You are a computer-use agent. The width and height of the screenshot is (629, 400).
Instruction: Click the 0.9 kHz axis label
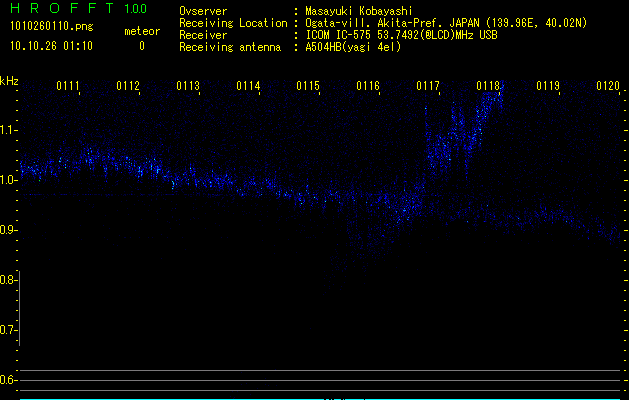click(7, 230)
